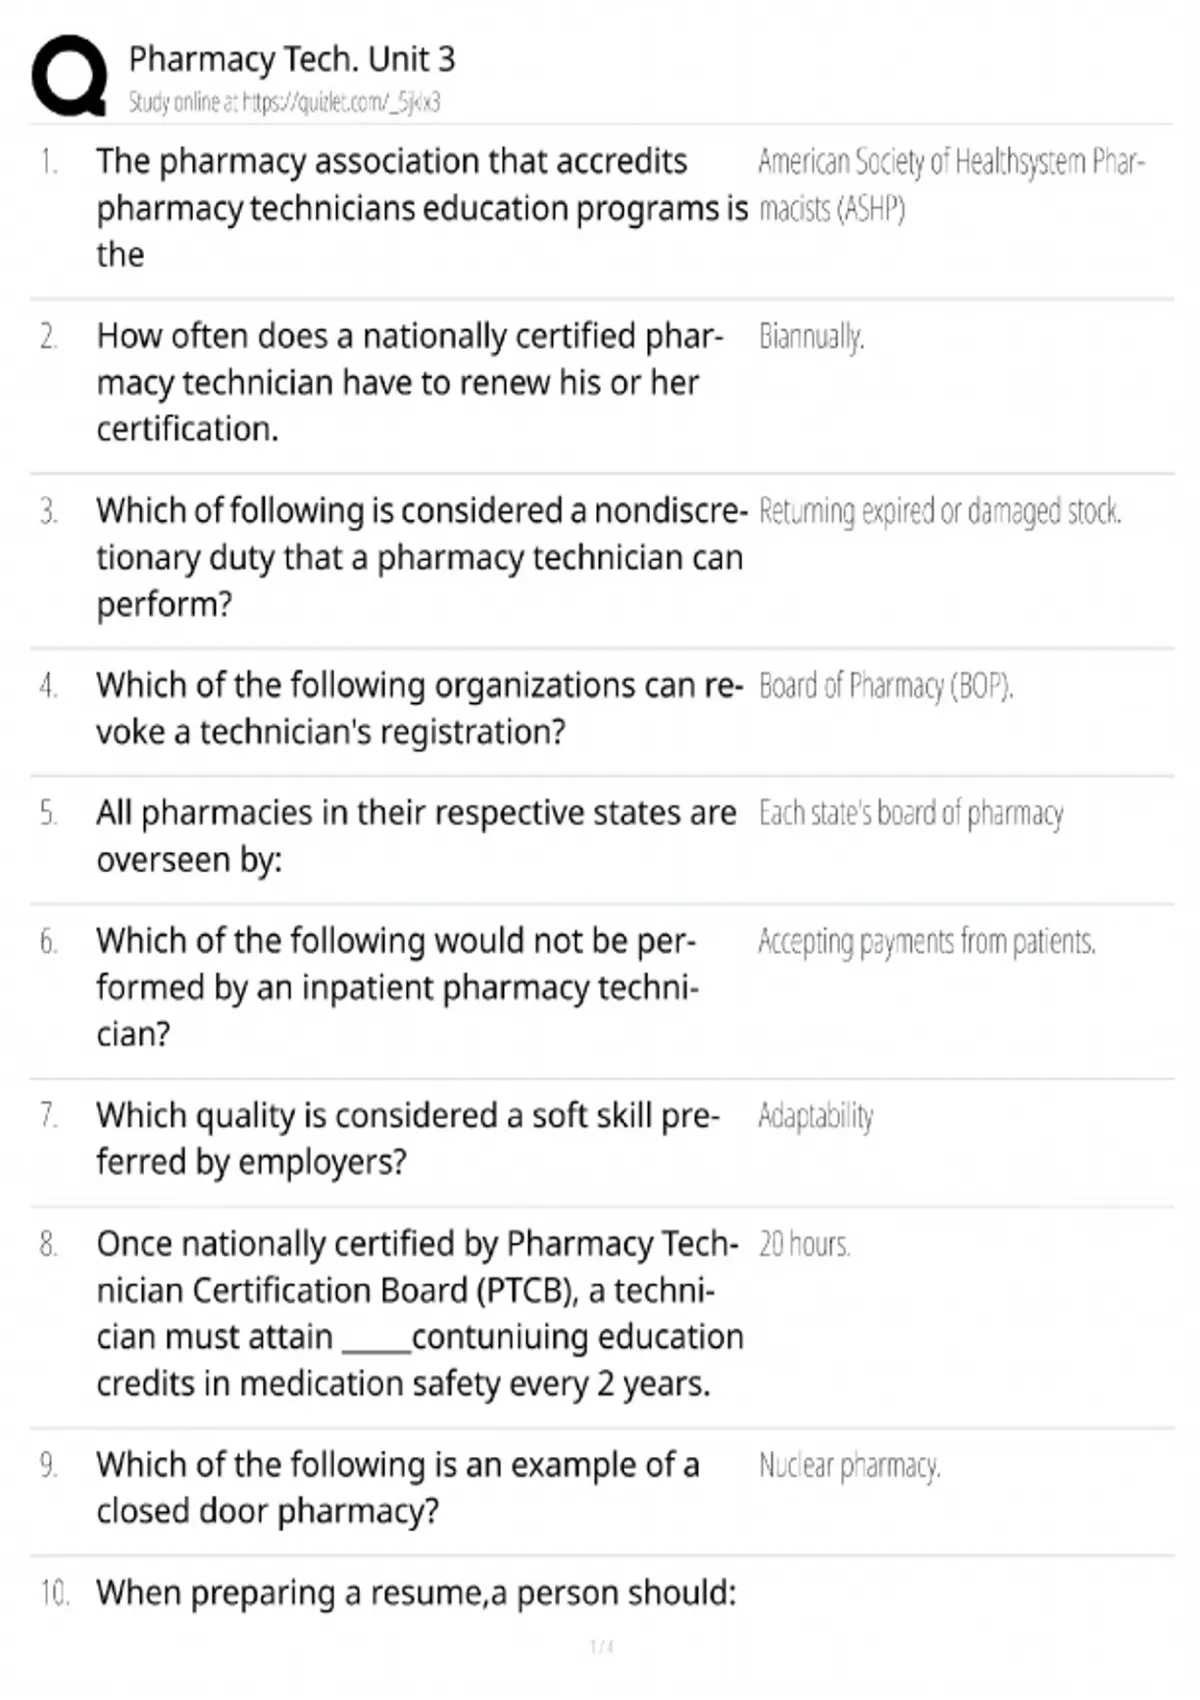The width and height of the screenshot is (1200, 1700).
Task: Click the Returning expired or damaged stock answer
Action: [x=939, y=512]
